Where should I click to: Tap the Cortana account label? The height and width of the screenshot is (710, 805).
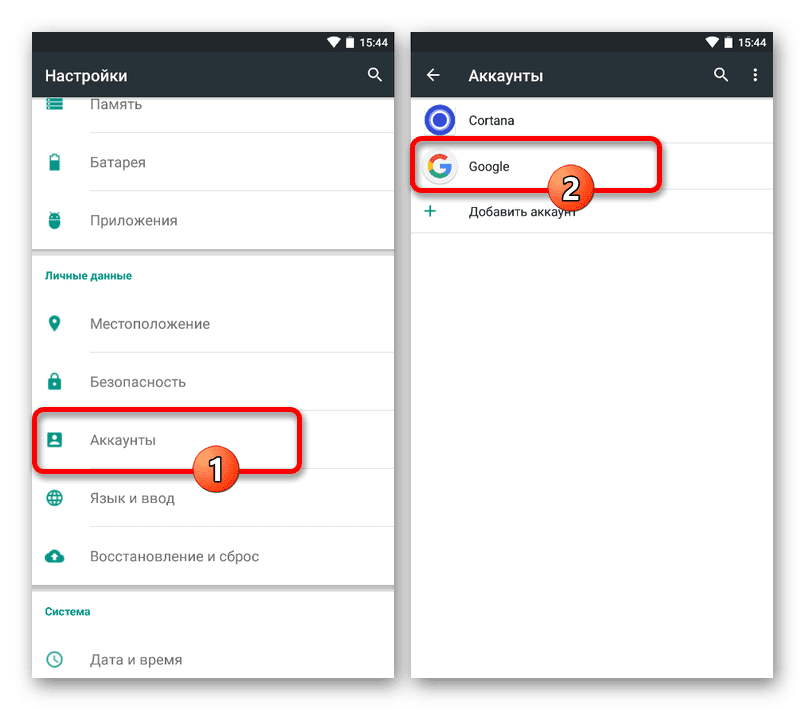491,120
